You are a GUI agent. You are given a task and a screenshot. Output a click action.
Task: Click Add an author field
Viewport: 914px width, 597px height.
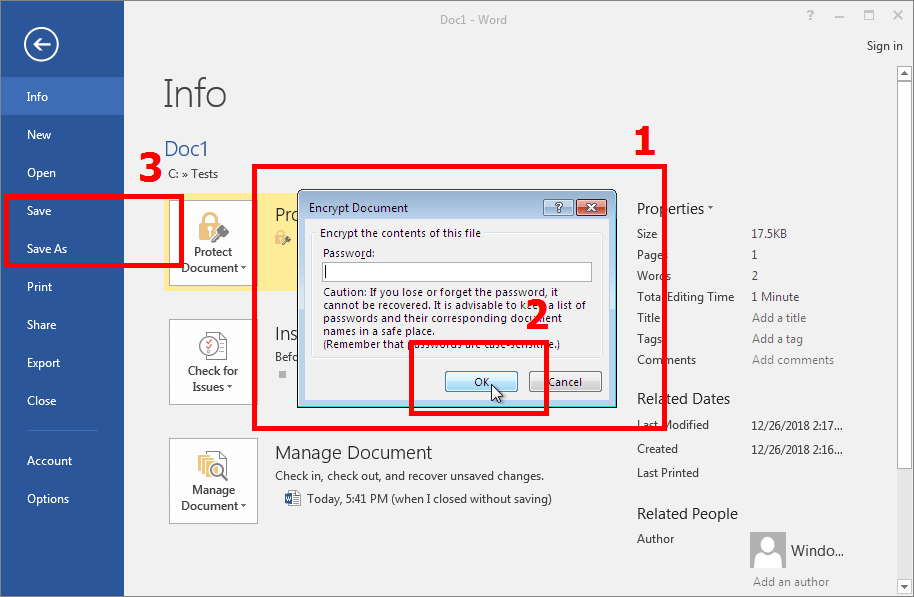(x=790, y=581)
